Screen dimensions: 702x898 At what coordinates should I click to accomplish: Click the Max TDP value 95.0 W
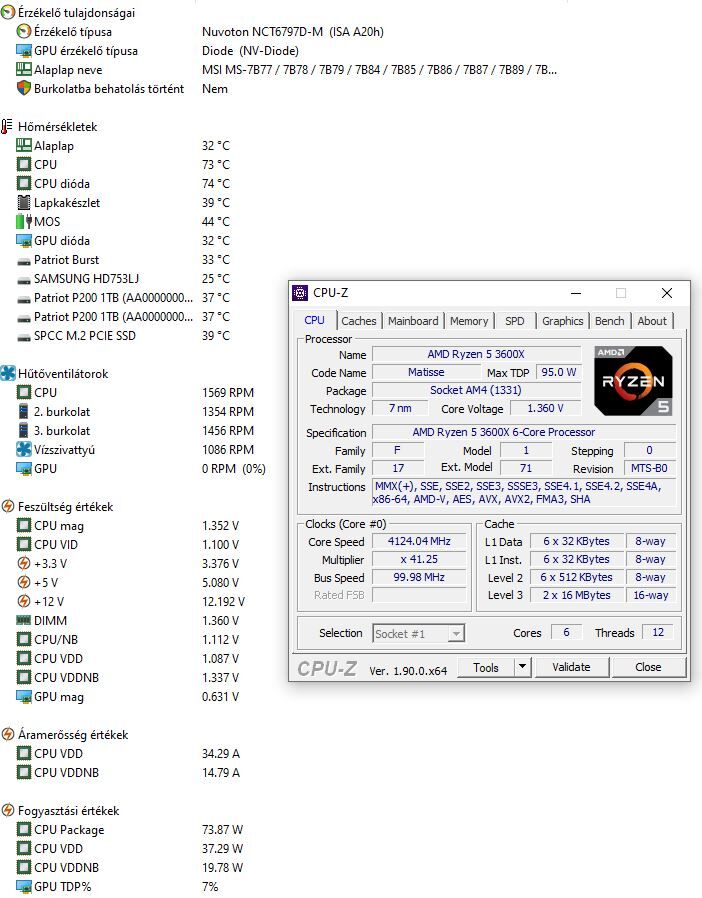[558, 372]
